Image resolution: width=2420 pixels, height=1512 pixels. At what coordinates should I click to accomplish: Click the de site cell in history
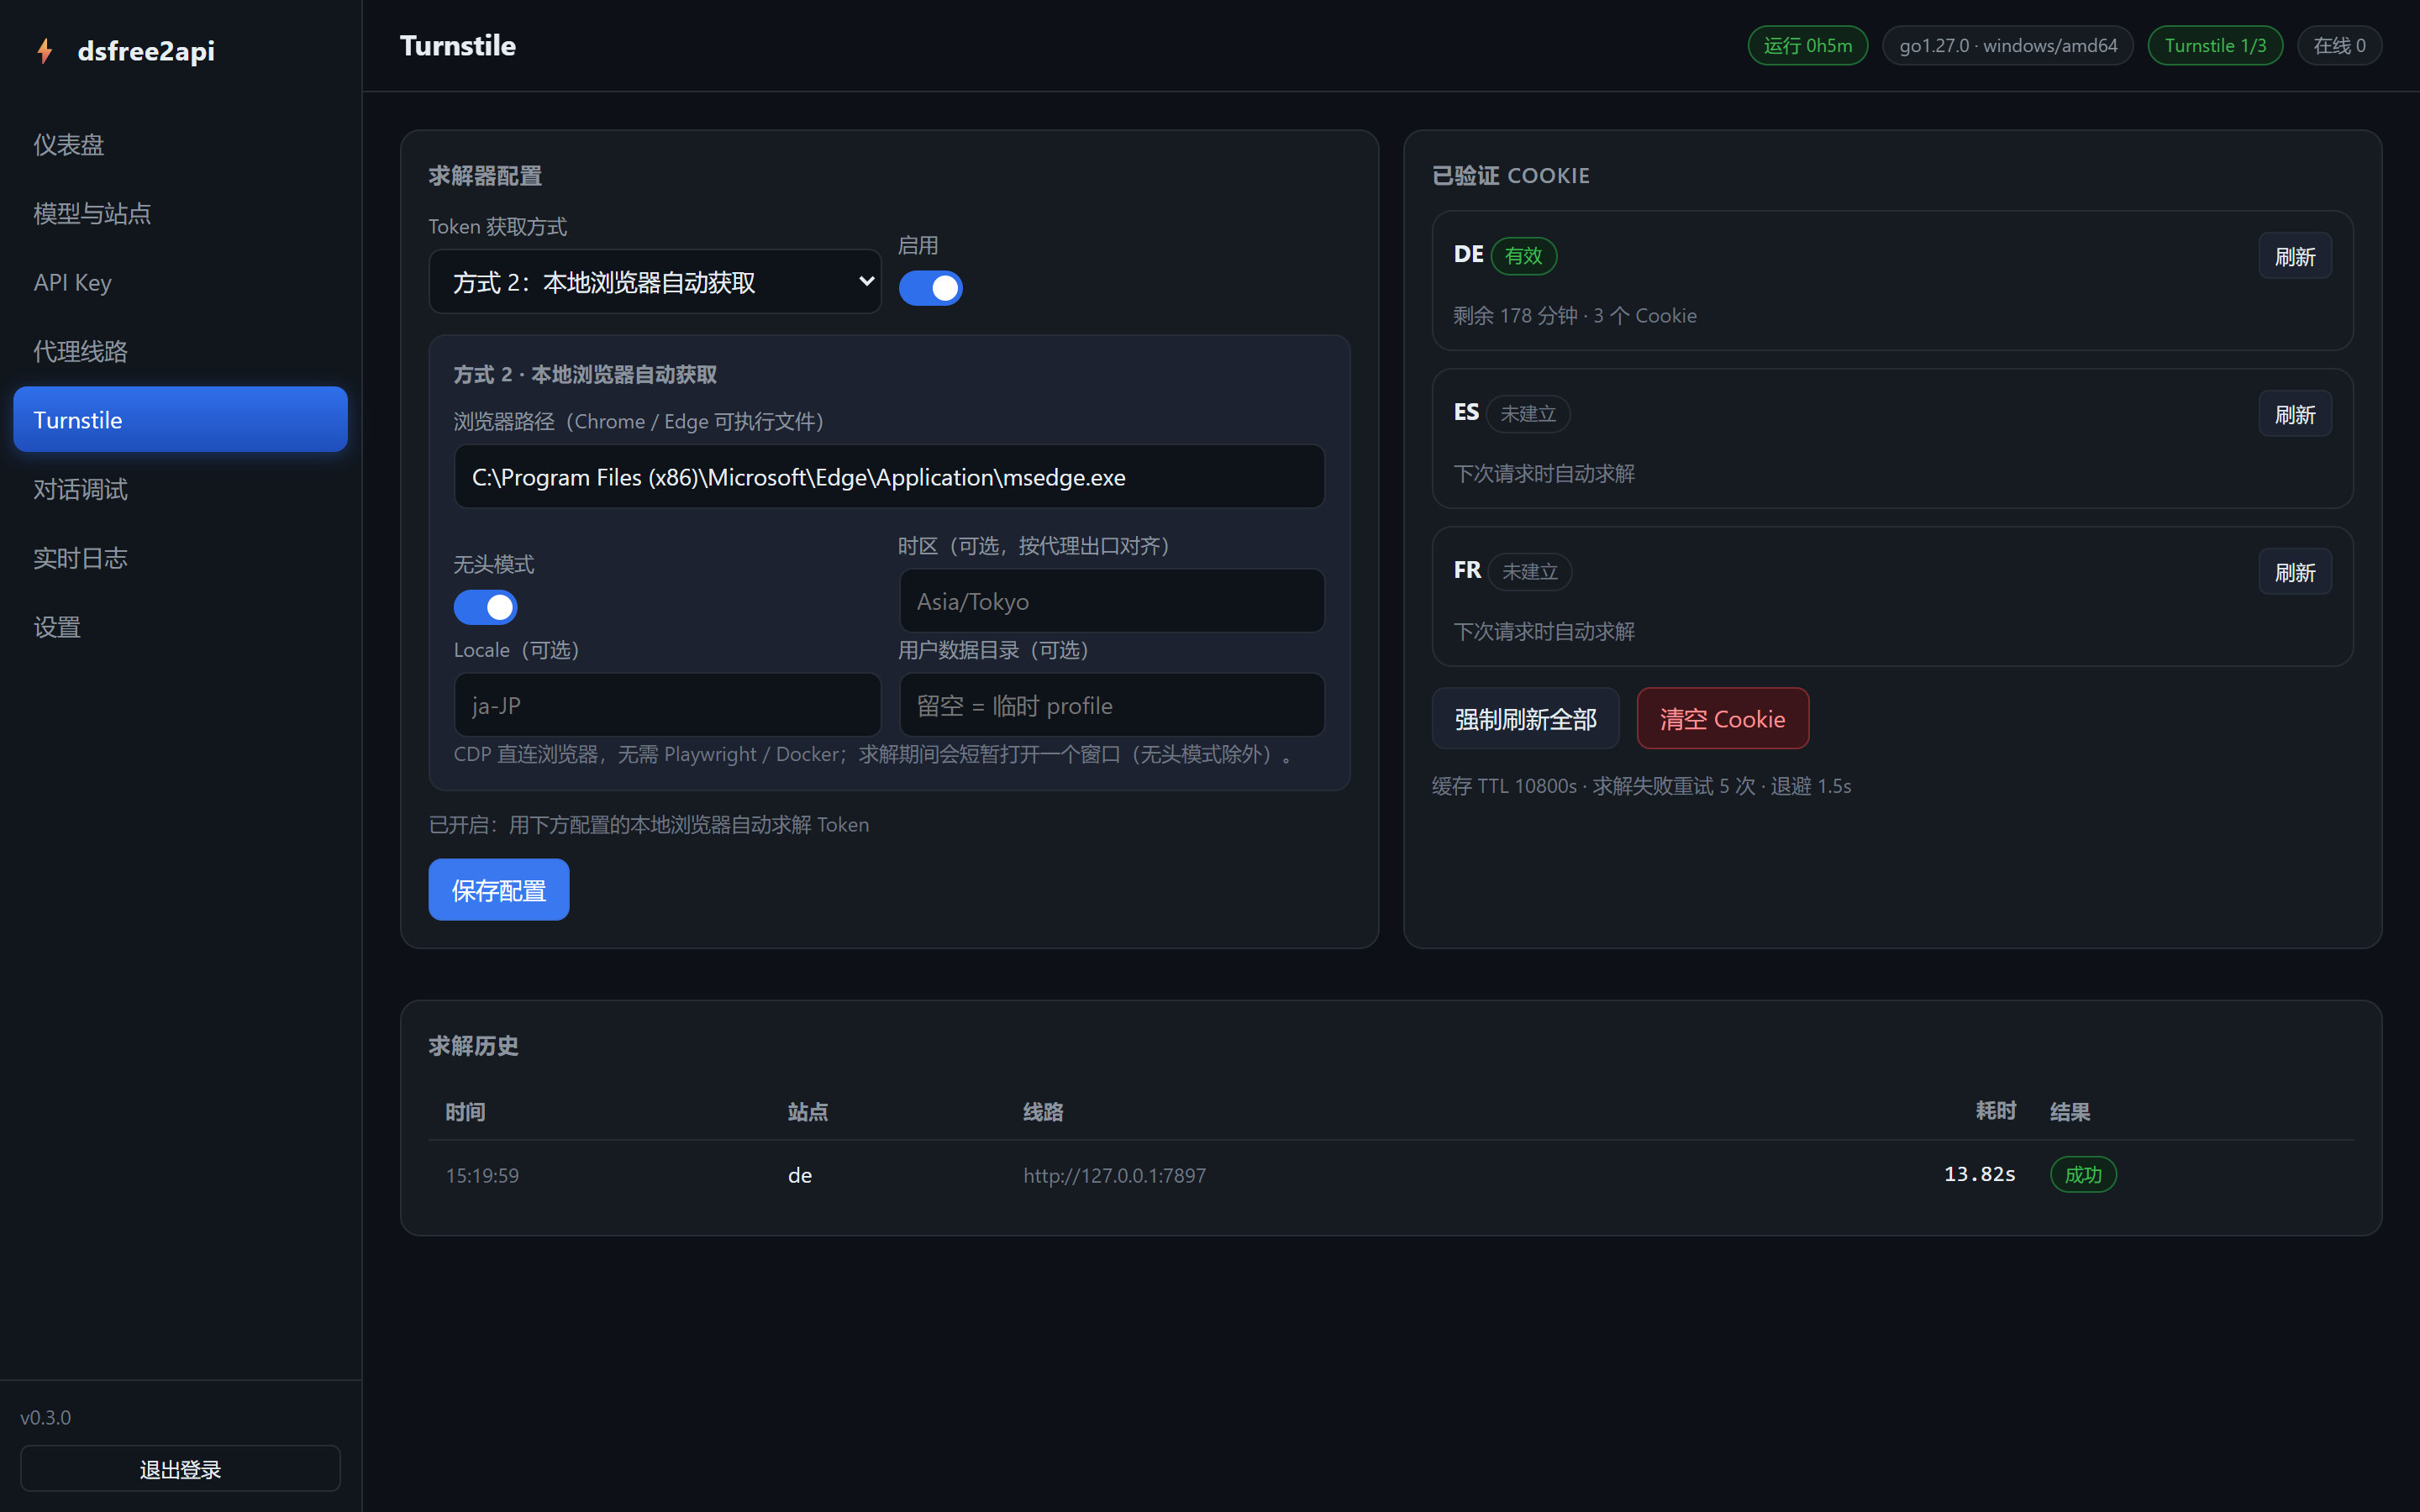pos(800,1176)
